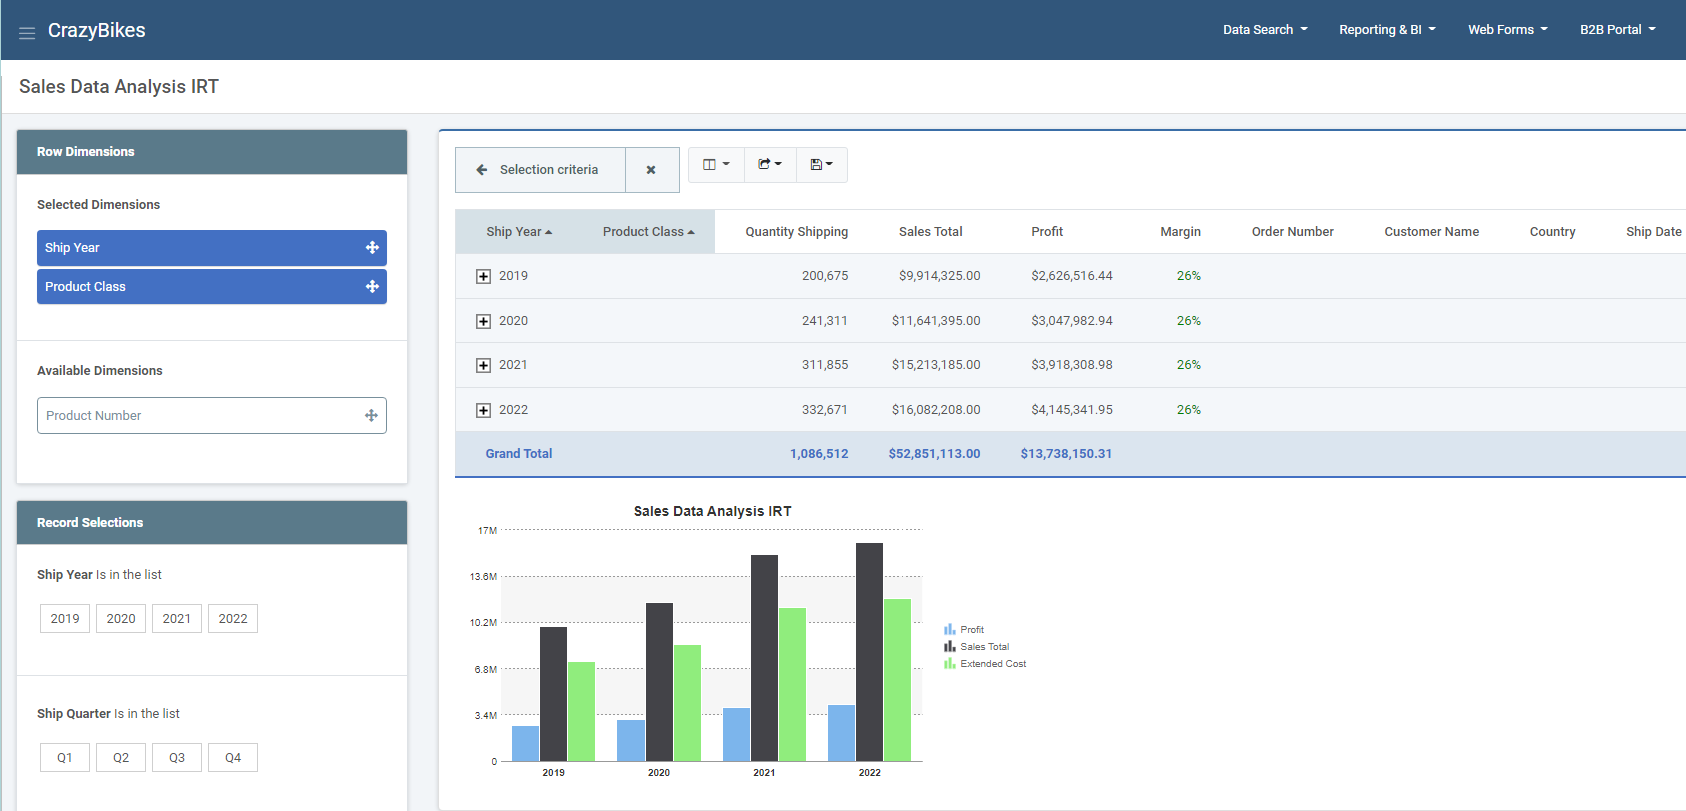Expand the 2021 row
Image resolution: width=1686 pixels, height=811 pixels.
[483, 366]
